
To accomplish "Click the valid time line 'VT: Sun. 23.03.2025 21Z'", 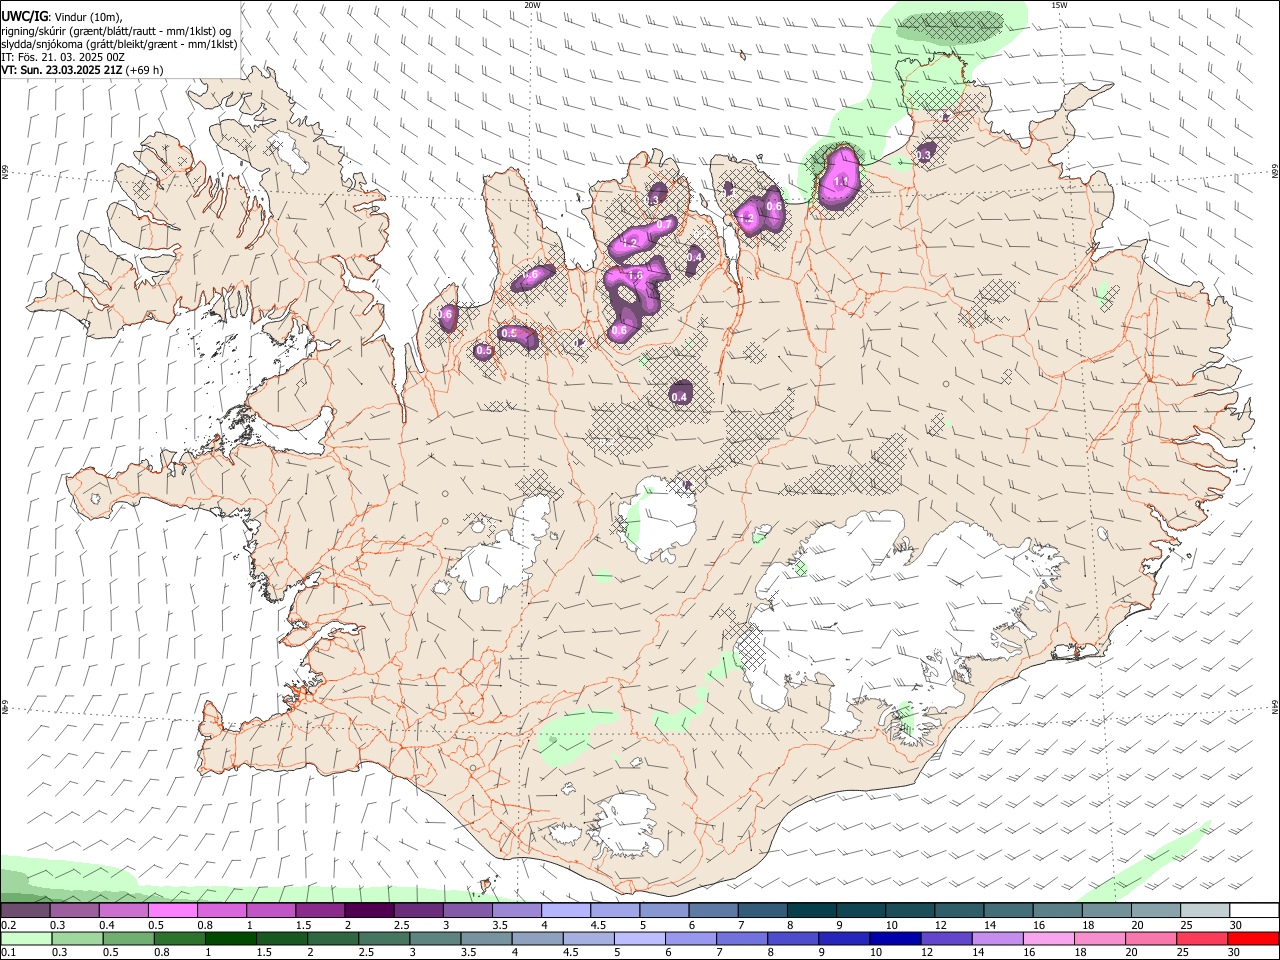I will [62, 70].
